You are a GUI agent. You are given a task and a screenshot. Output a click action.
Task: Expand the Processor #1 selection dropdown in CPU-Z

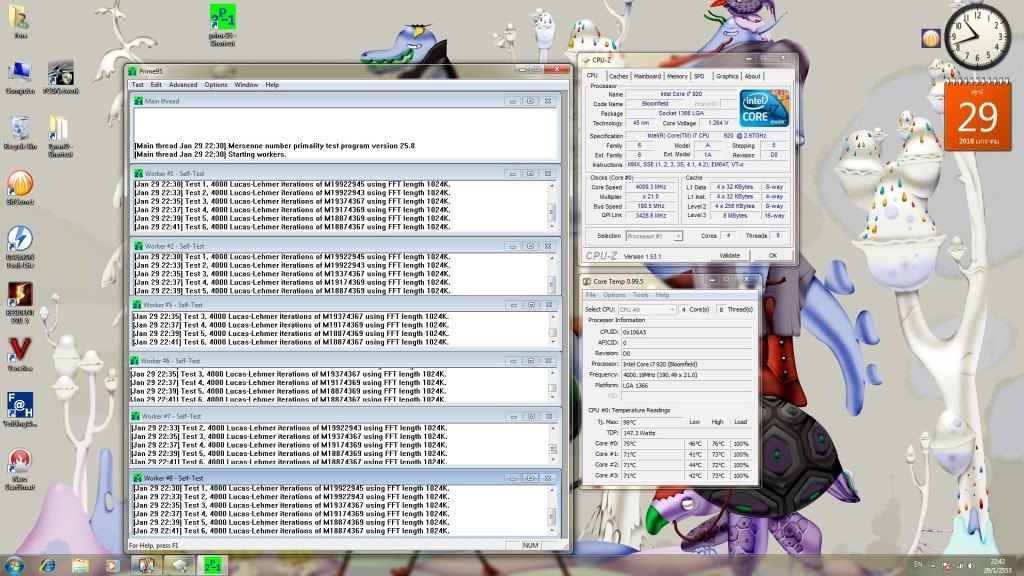coord(654,236)
